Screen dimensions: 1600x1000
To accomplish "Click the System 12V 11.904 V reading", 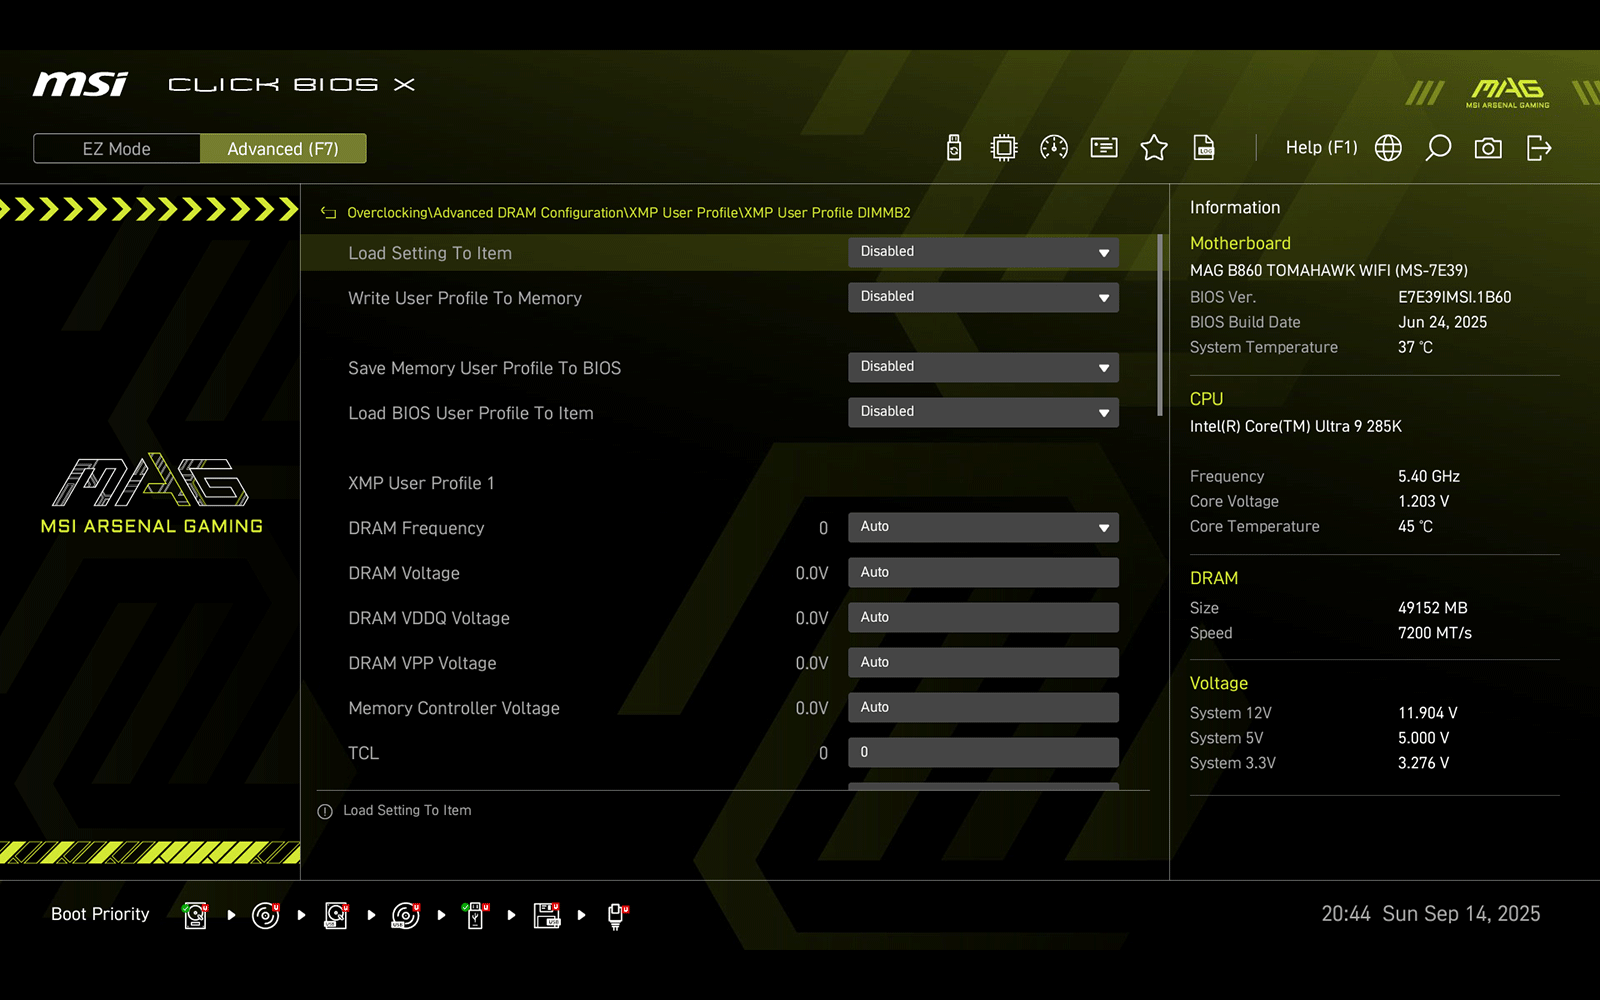I will pos(1428,714).
